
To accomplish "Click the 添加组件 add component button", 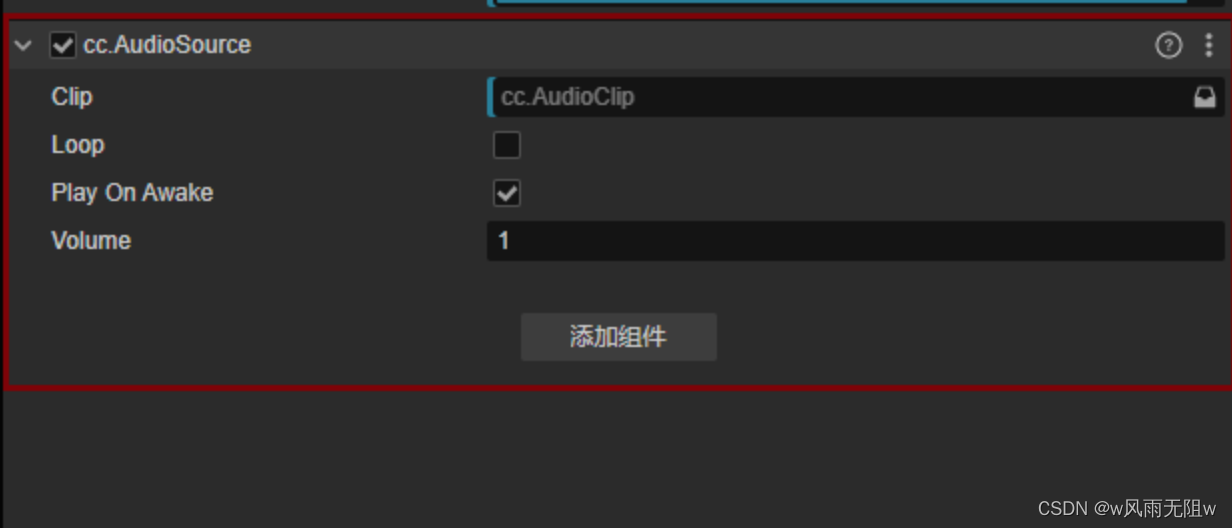I will pyautogui.click(x=619, y=337).
